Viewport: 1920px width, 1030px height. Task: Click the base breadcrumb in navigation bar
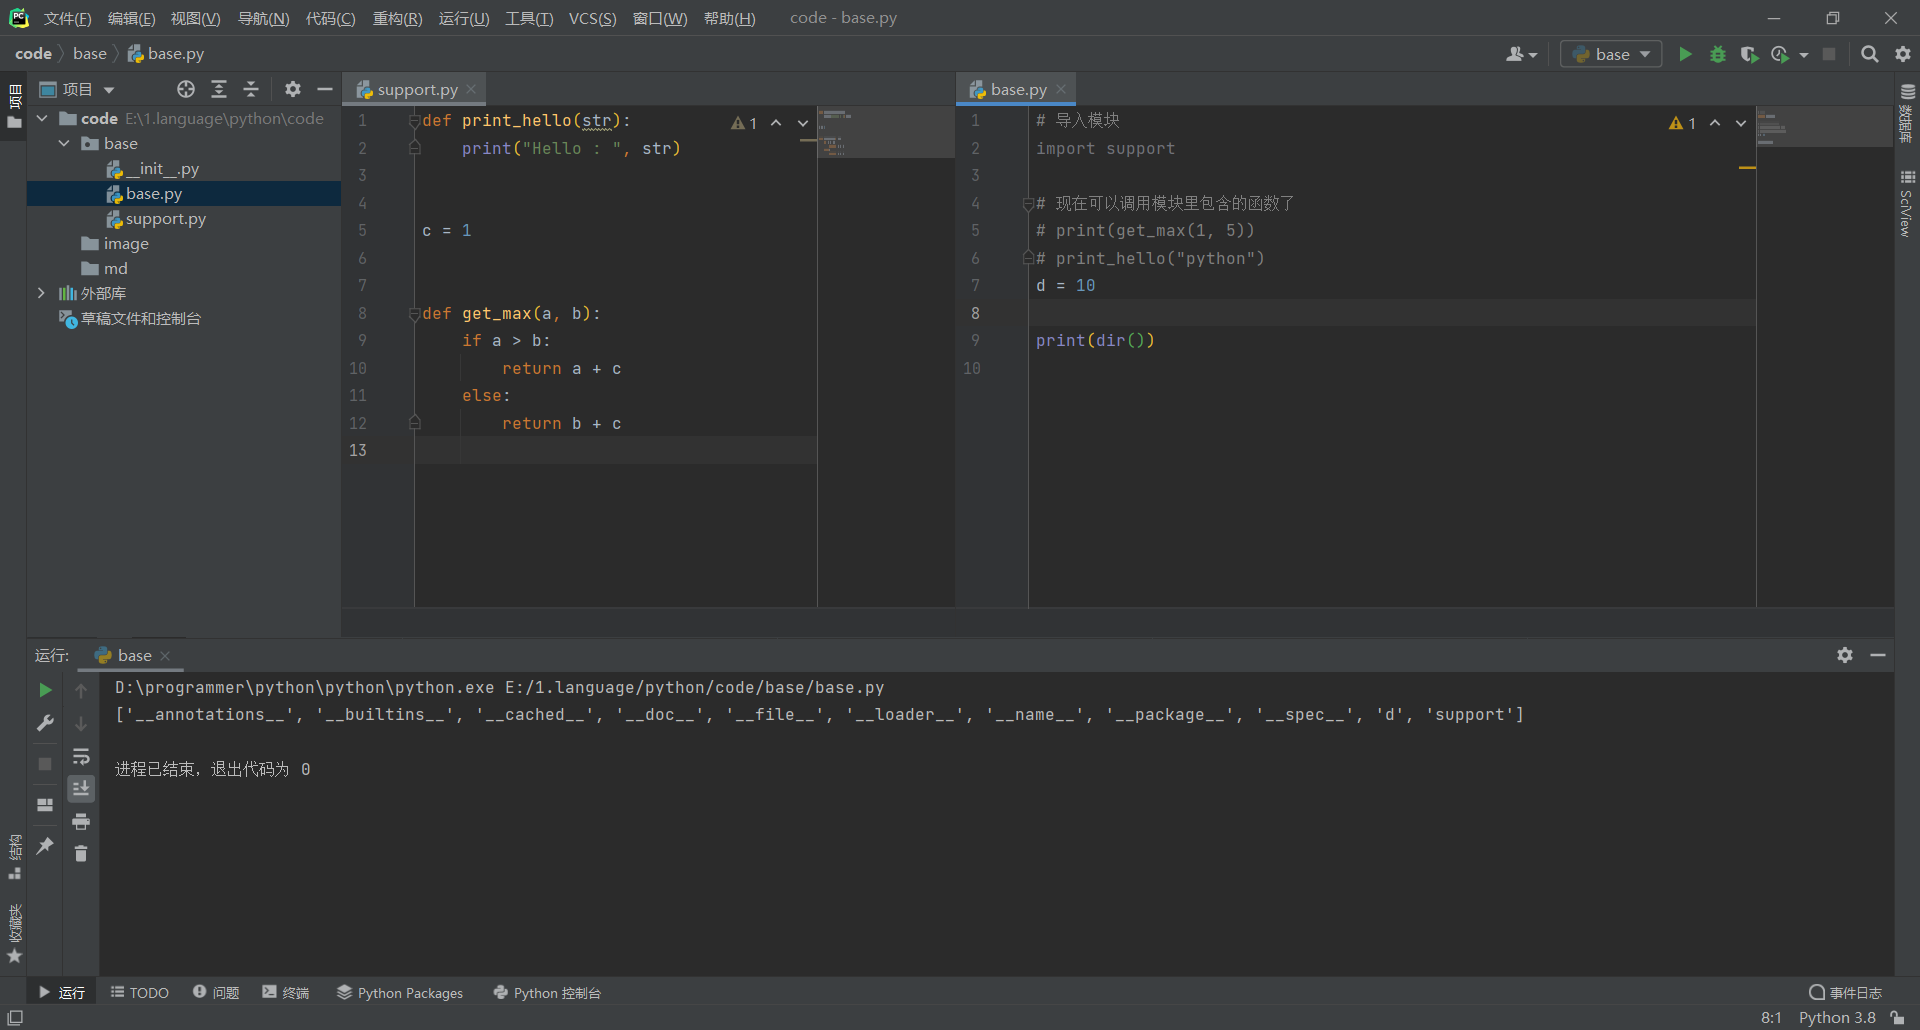click(89, 53)
